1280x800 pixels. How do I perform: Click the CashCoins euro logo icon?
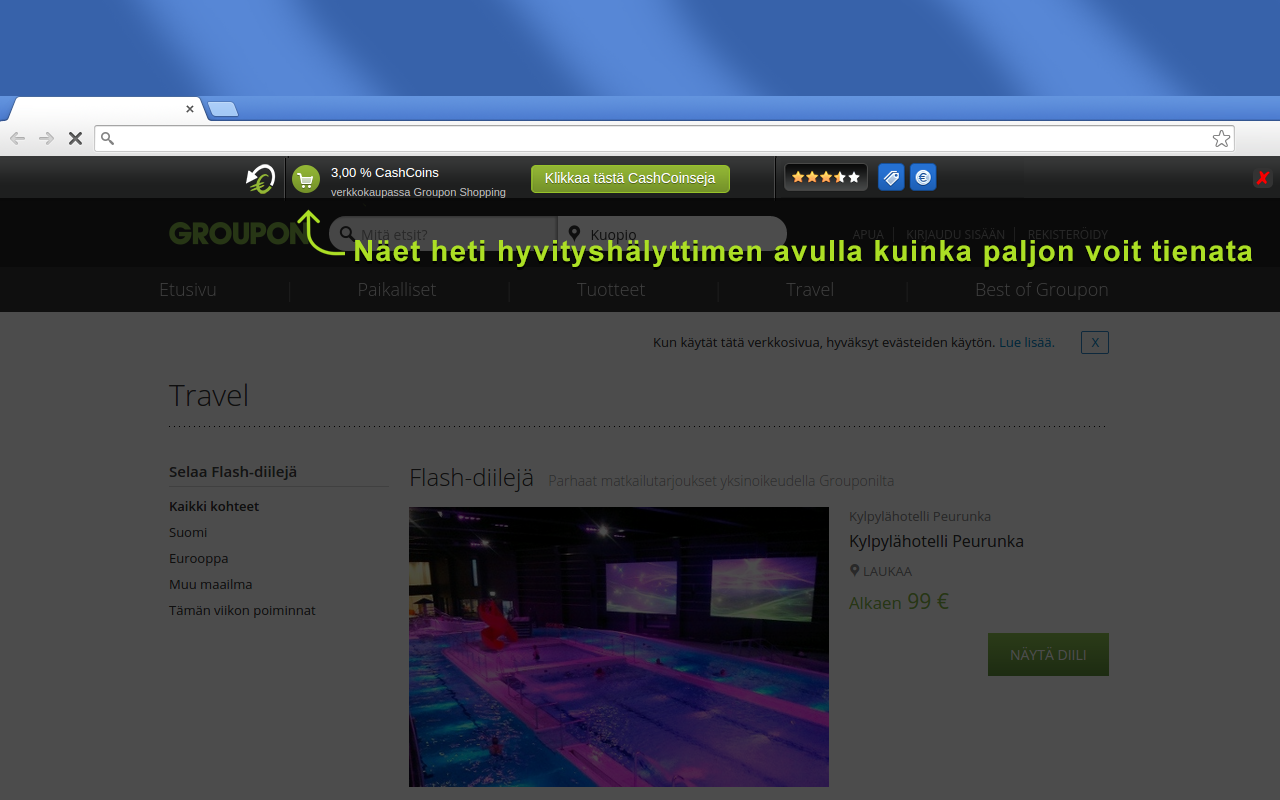coord(261,178)
